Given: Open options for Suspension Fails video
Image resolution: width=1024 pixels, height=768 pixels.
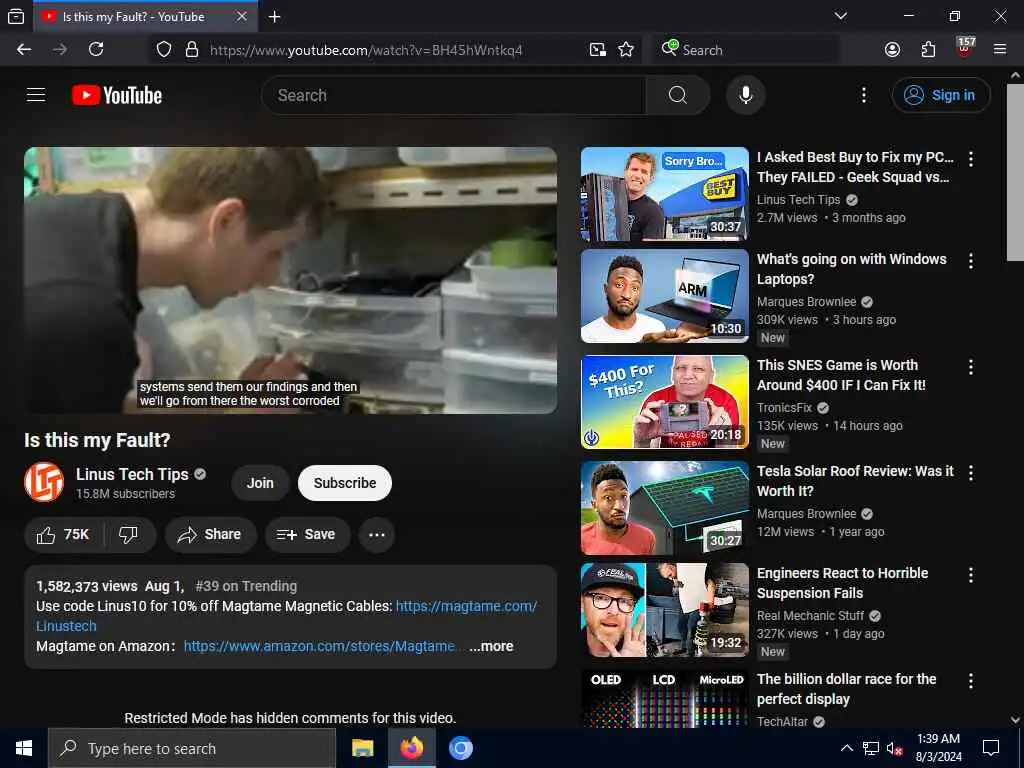Looking at the screenshot, I should point(971,575).
